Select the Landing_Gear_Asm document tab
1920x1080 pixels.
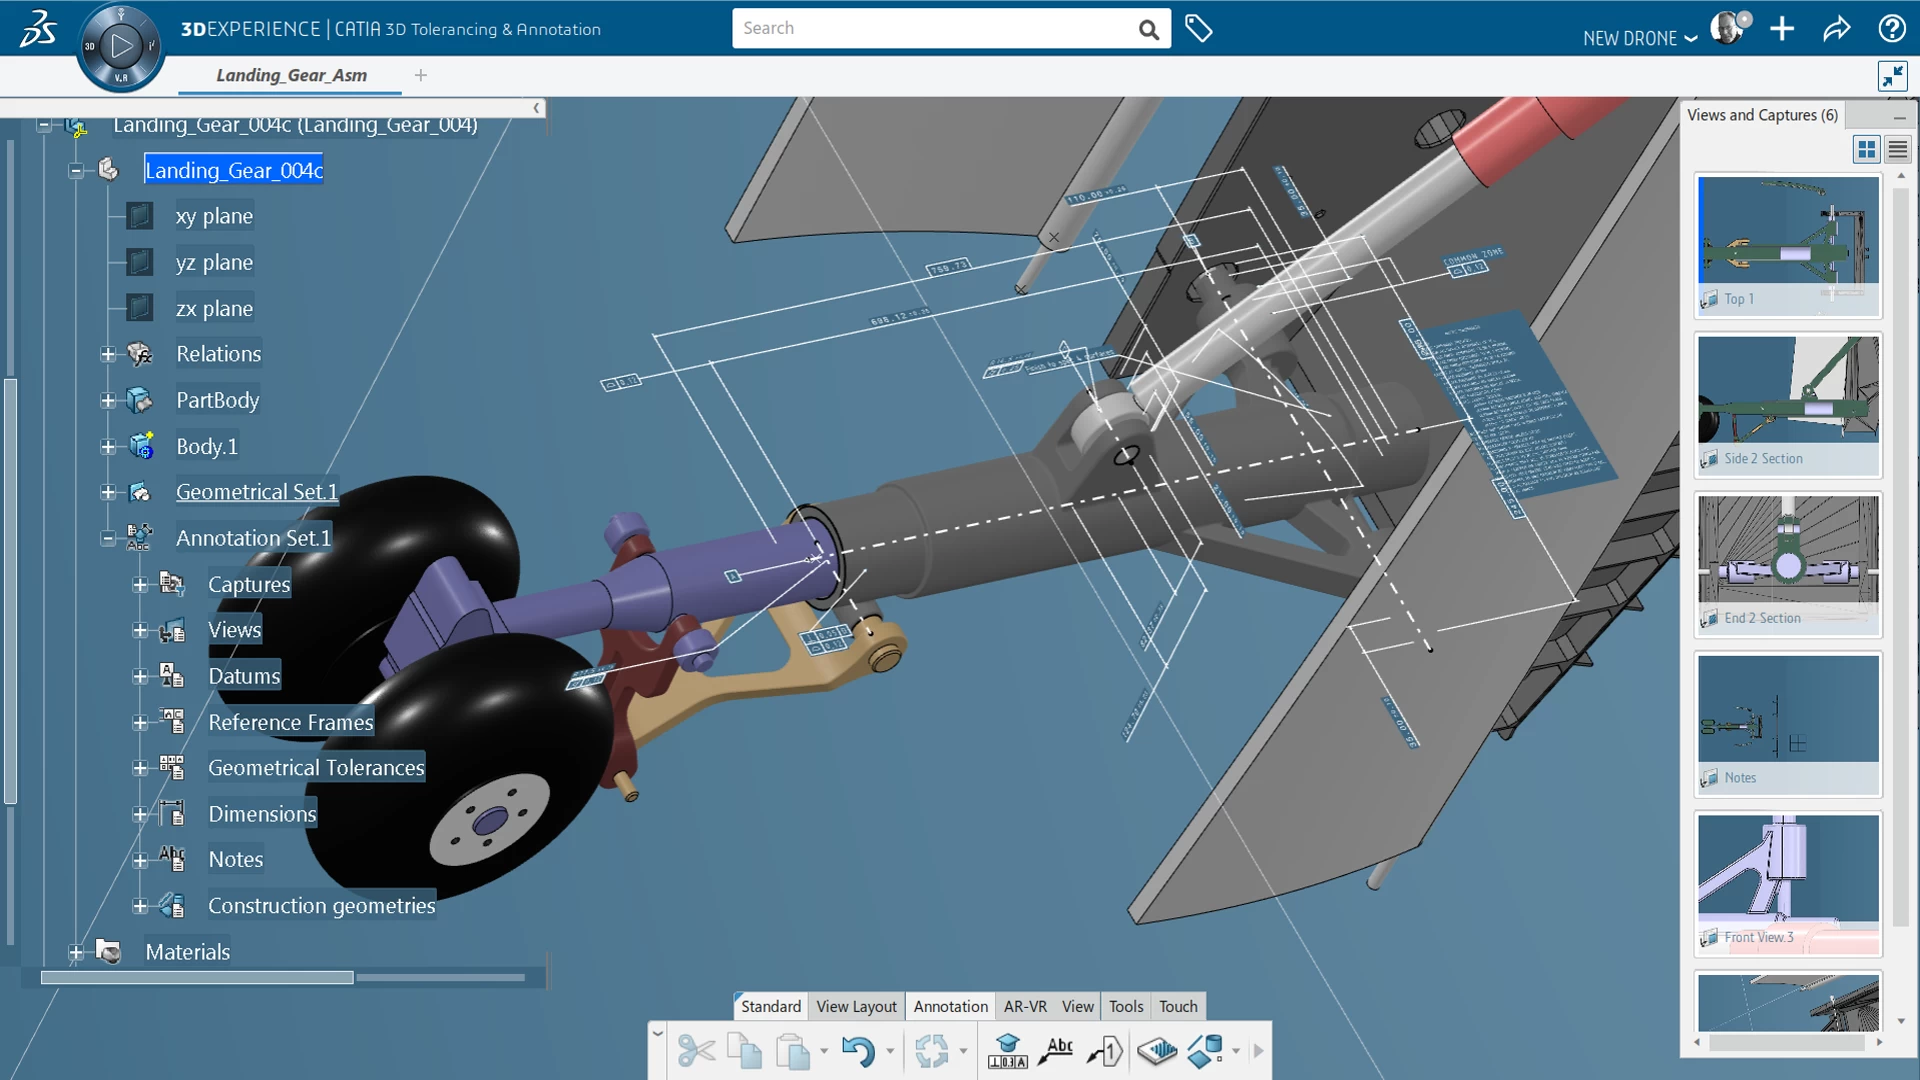pyautogui.click(x=290, y=75)
